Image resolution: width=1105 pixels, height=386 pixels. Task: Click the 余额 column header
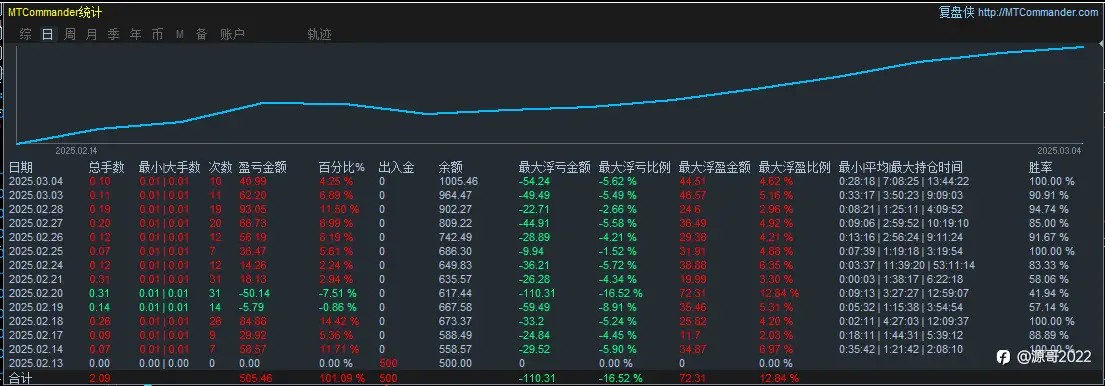tap(450, 168)
